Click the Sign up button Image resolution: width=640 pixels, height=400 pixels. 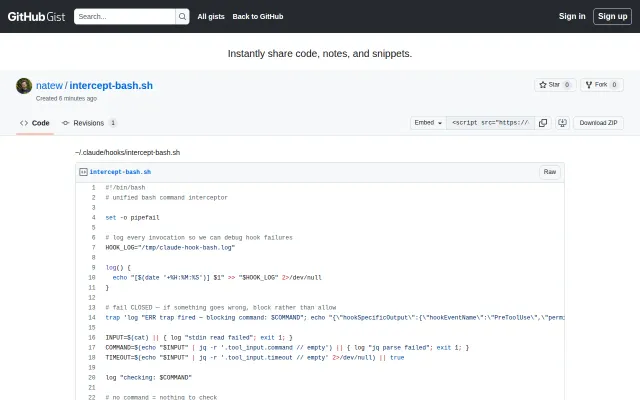tap(612, 16)
